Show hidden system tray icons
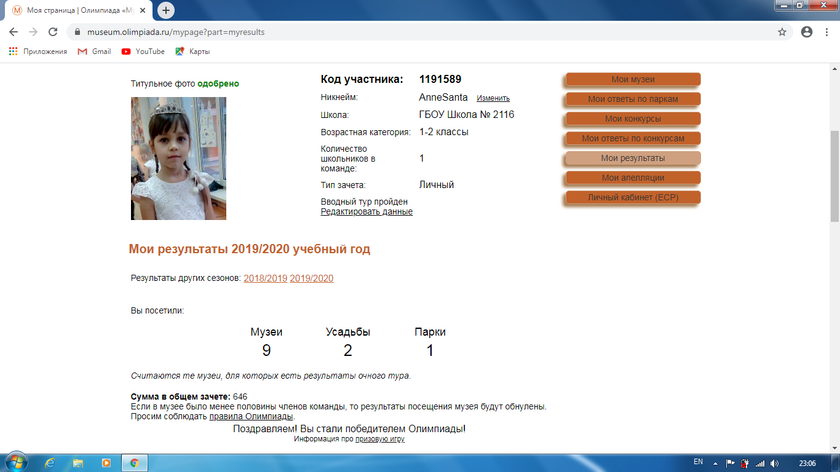Viewport: 840px width, 472px height. 714,463
